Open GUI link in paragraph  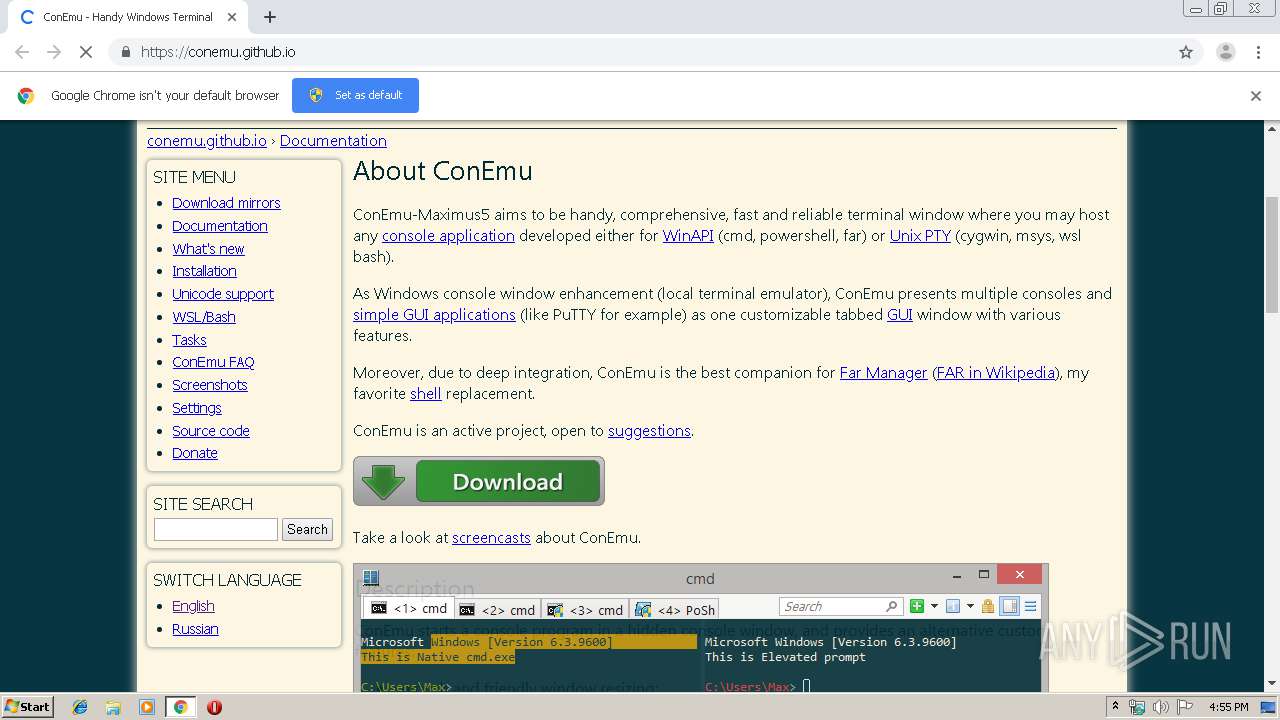900,315
